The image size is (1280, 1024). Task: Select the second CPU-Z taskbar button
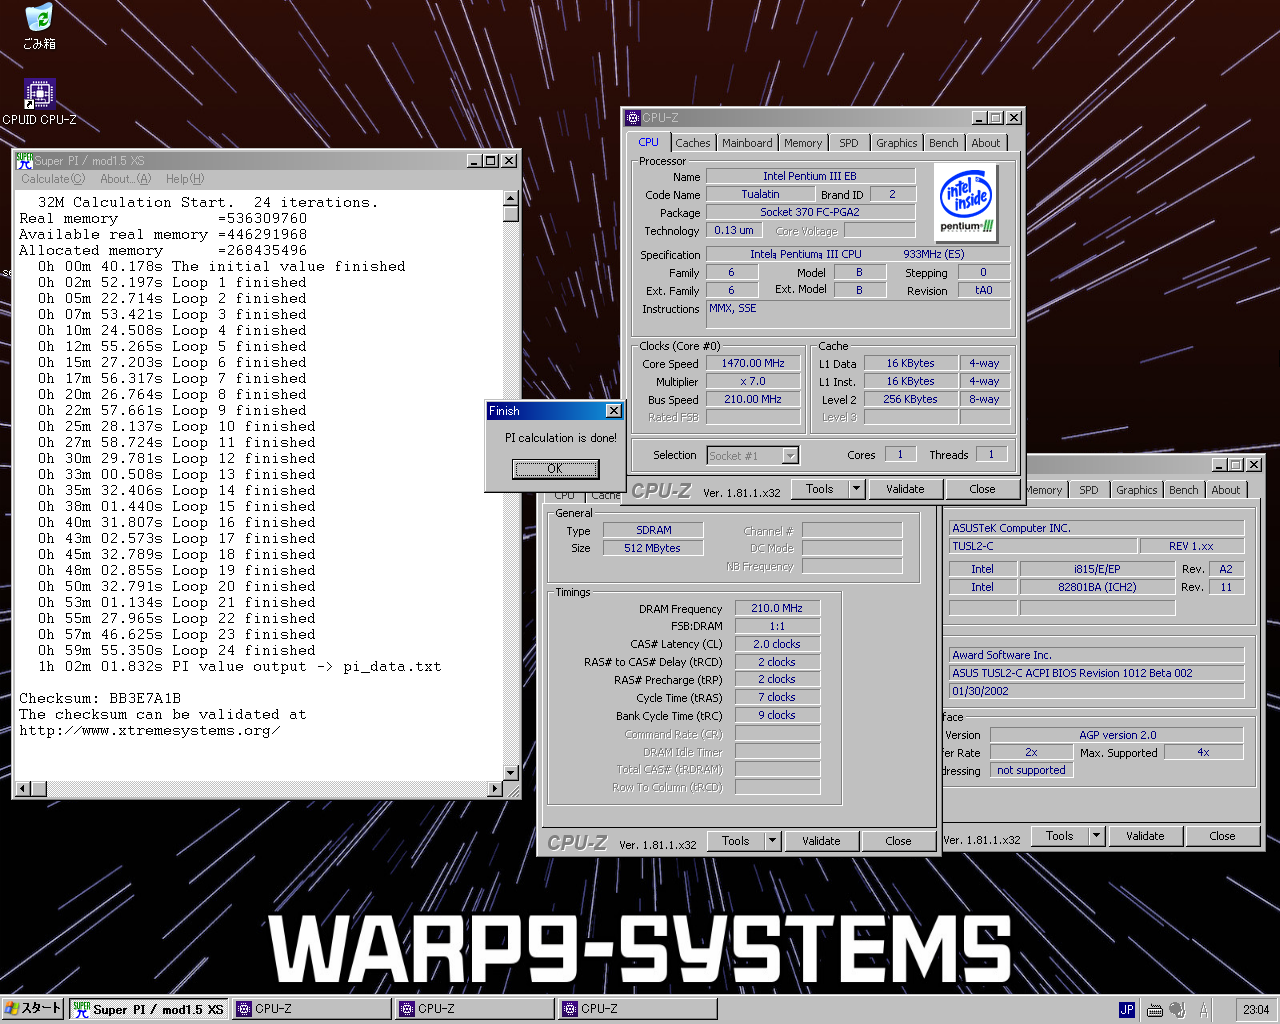pos(474,1009)
